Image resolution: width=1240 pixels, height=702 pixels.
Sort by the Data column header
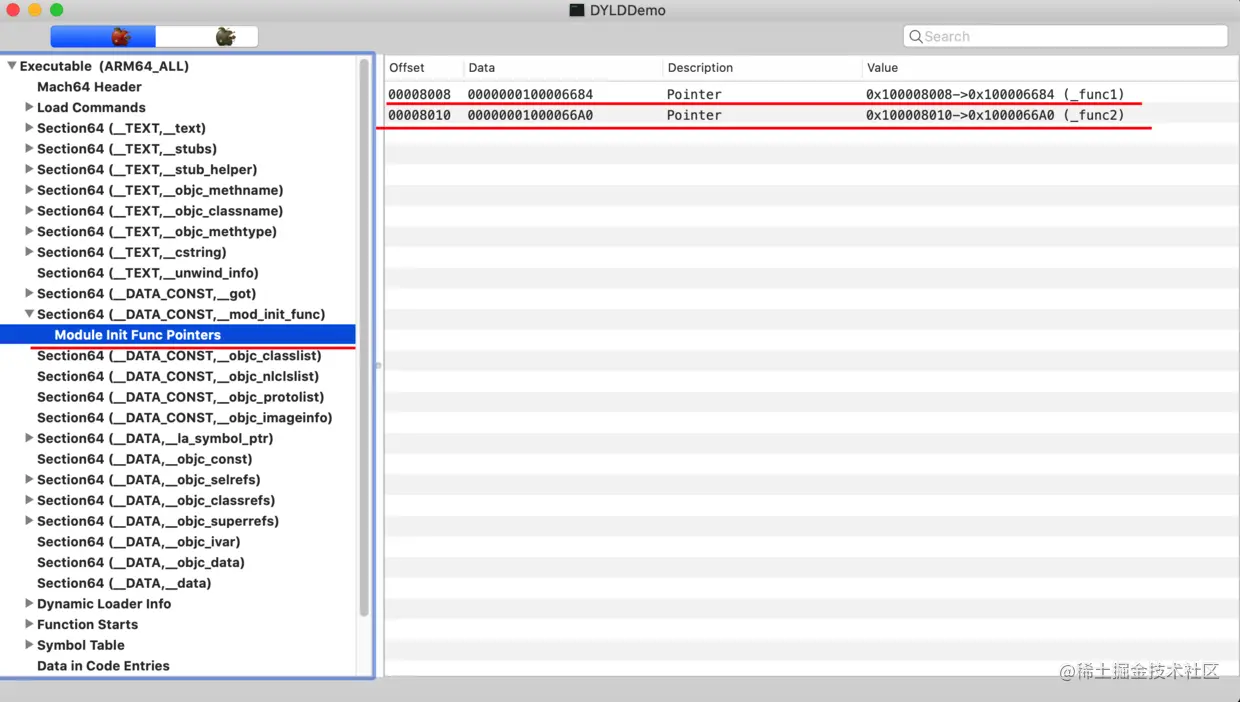tap(563, 68)
